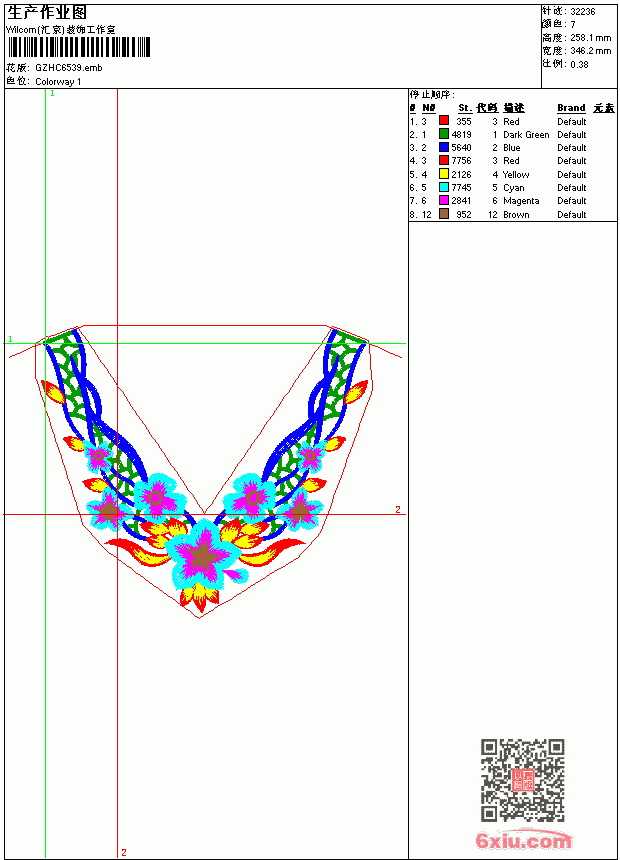
Task: Click the cyan color swatch
Action: (444, 187)
